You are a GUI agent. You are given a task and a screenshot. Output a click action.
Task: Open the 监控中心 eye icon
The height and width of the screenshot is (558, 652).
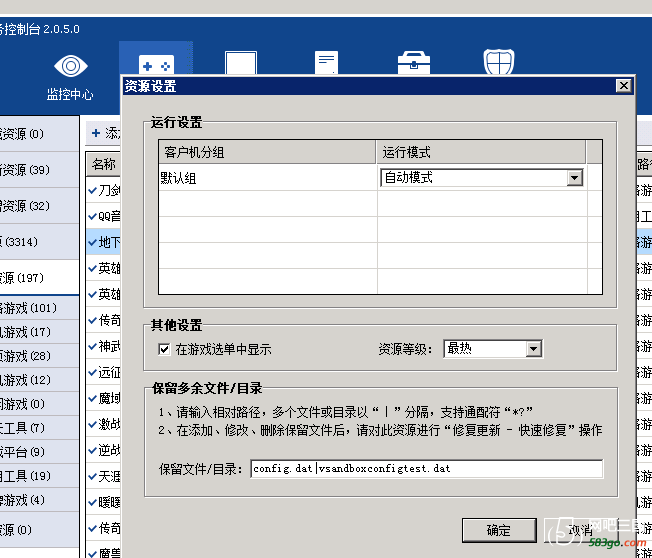click(70, 66)
